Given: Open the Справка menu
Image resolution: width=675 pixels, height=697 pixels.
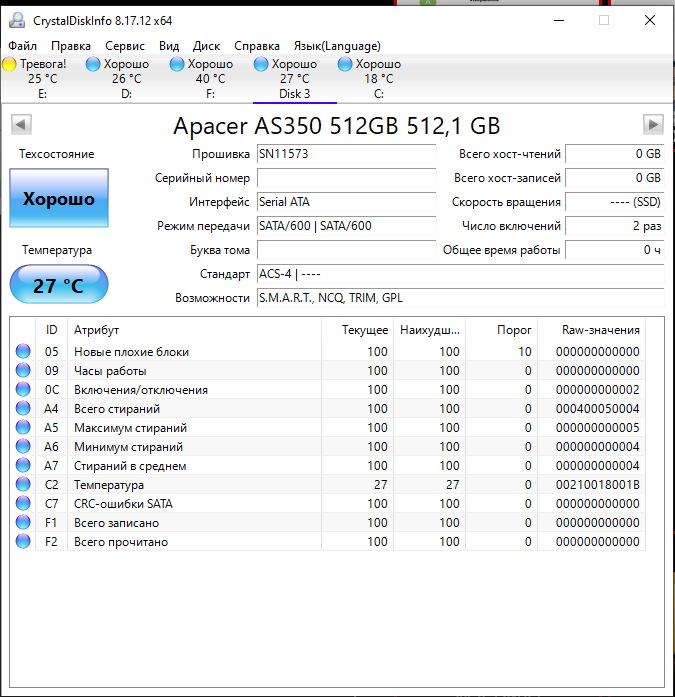Looking at the screenshot, I should [257, 46].
